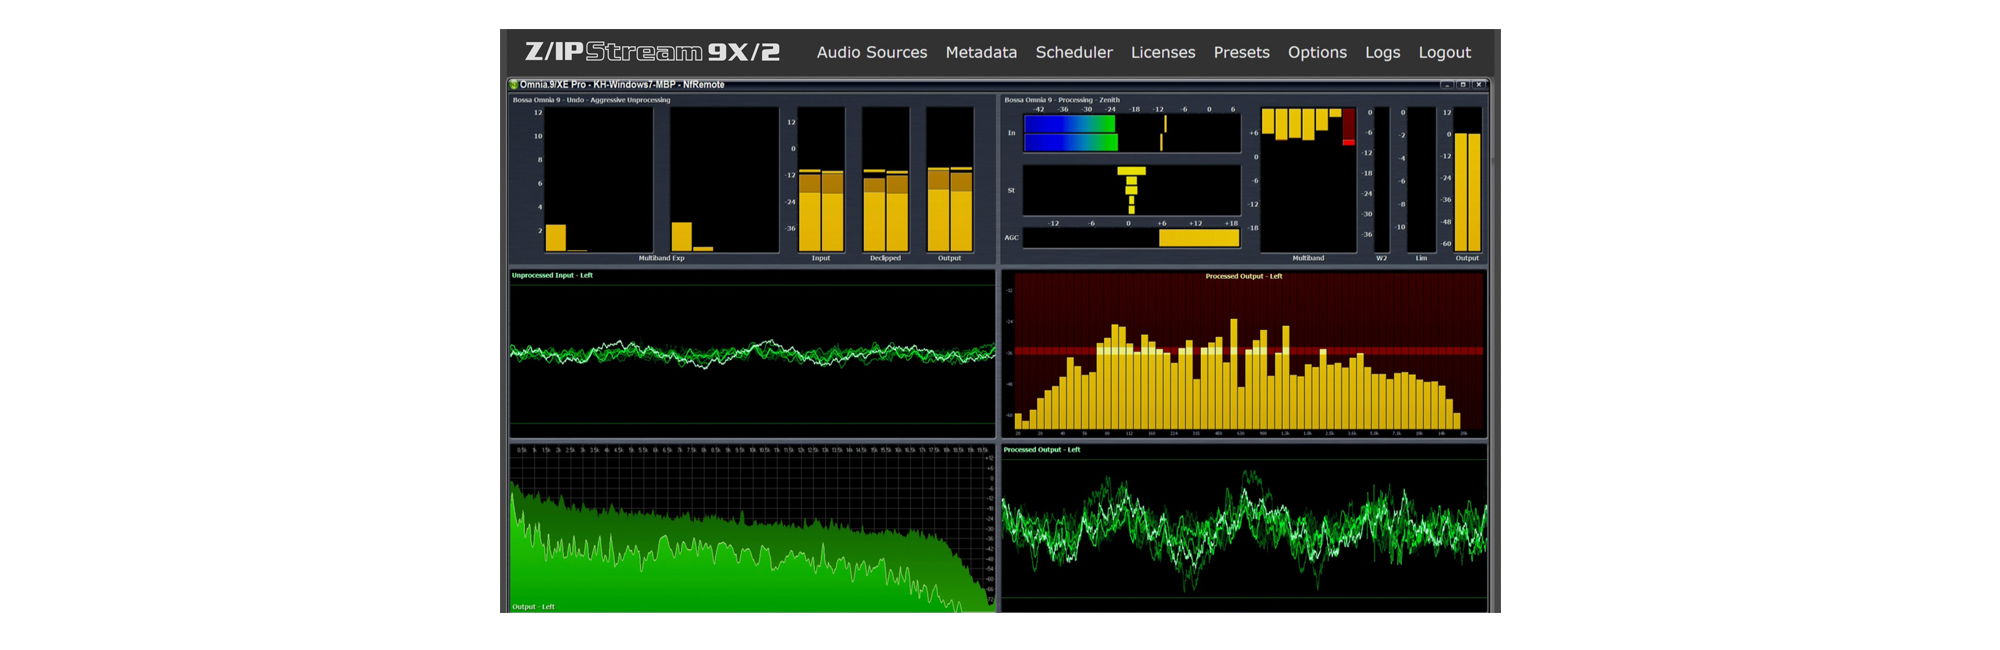Viewport: 2000px width, 650px height.
Task: Click the St stereo width meter
Action: click(x=1131, y=190)
